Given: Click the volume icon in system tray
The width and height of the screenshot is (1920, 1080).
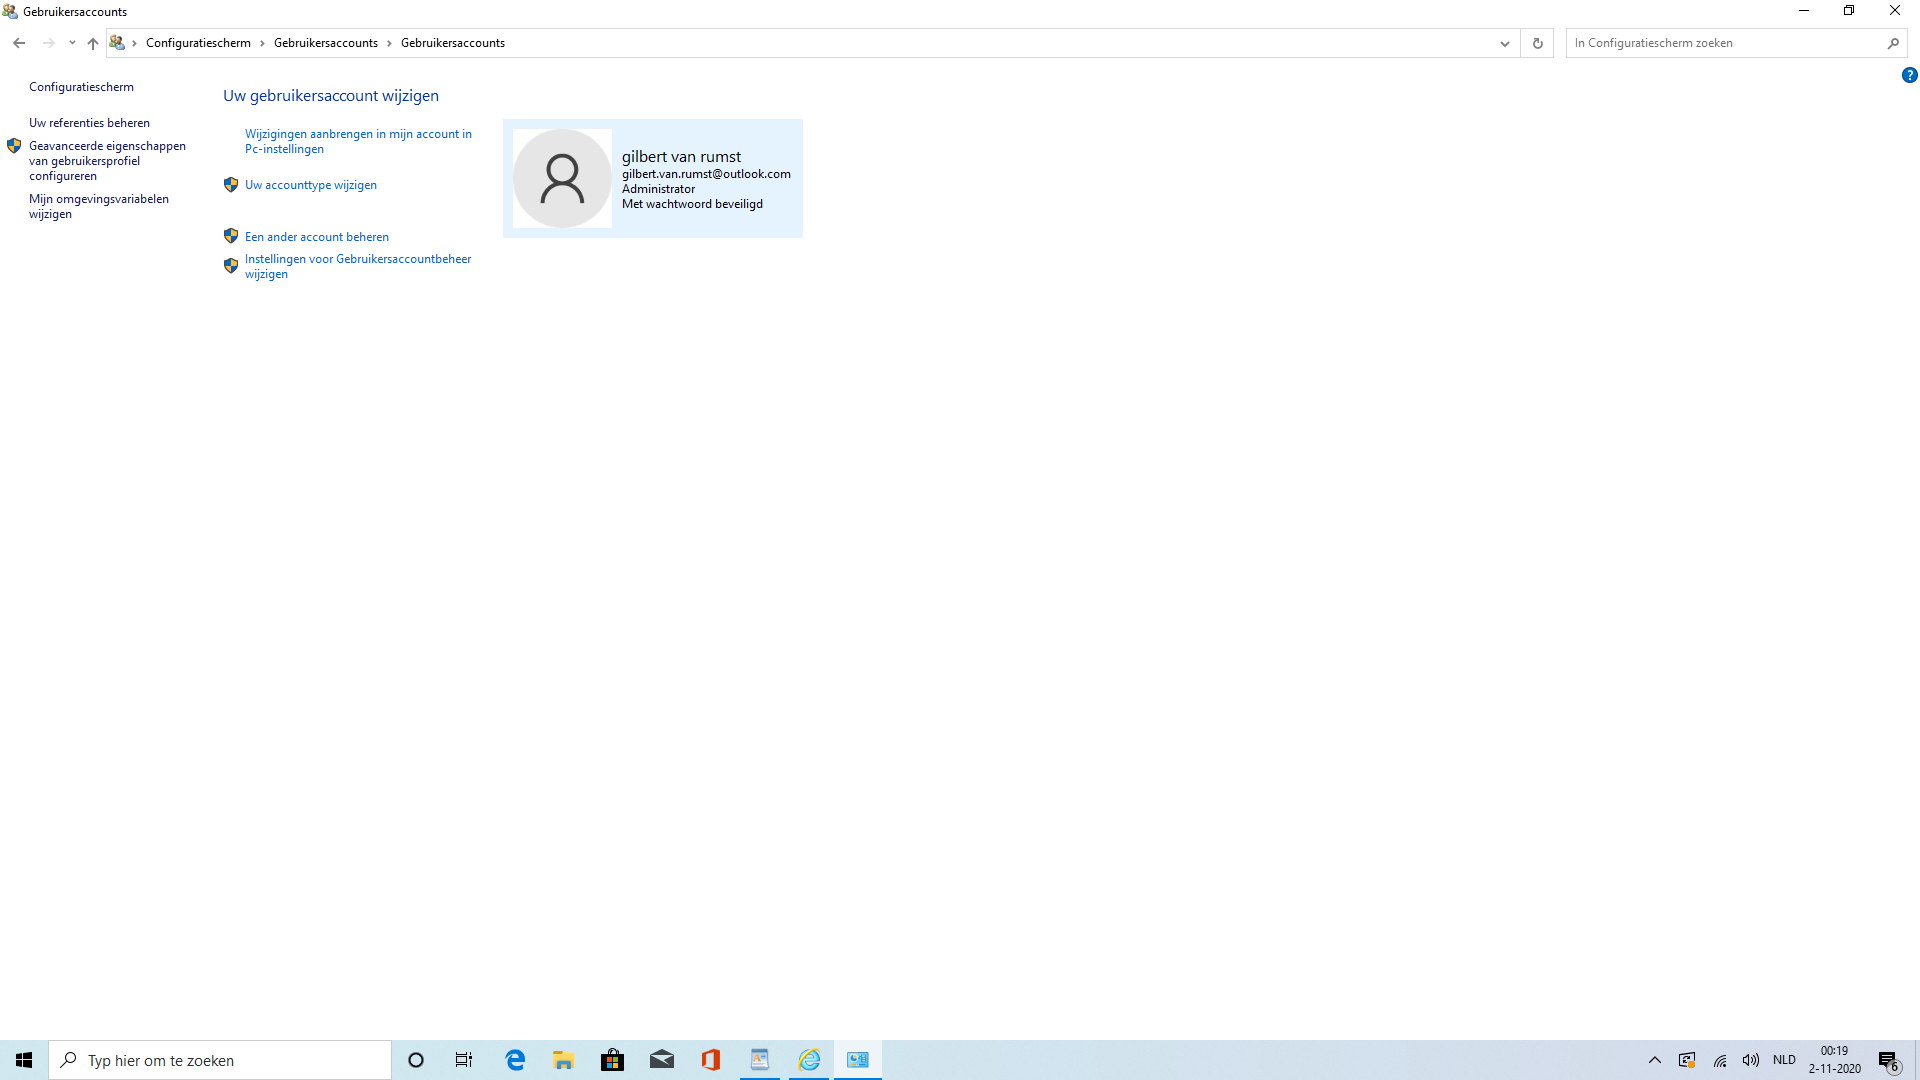Looking at the screenshot, I should (1750, 1060).
